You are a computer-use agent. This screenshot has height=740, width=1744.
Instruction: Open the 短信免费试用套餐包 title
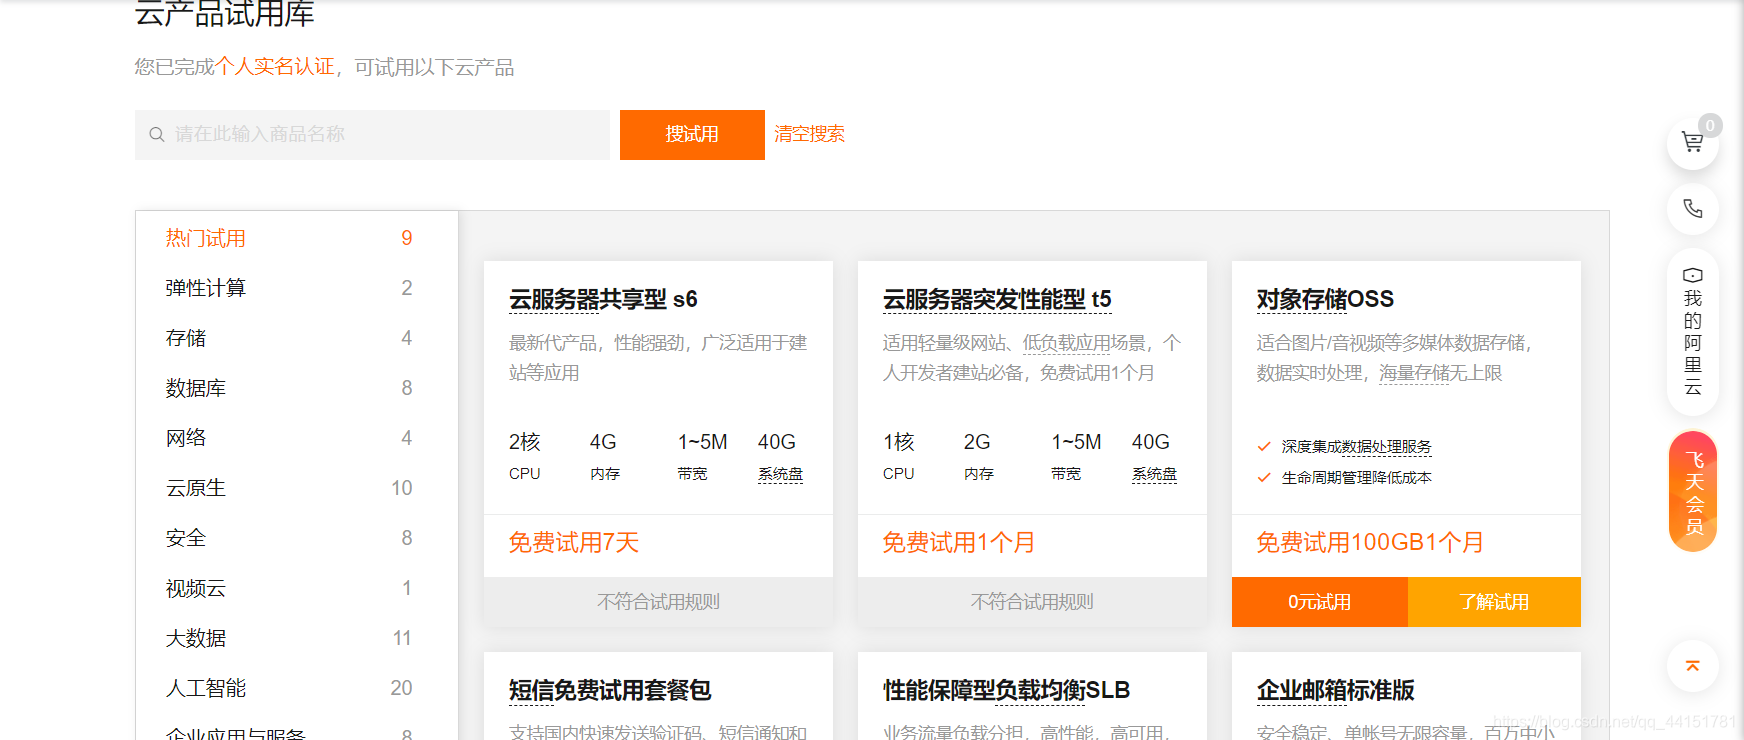tap(610, 690)
